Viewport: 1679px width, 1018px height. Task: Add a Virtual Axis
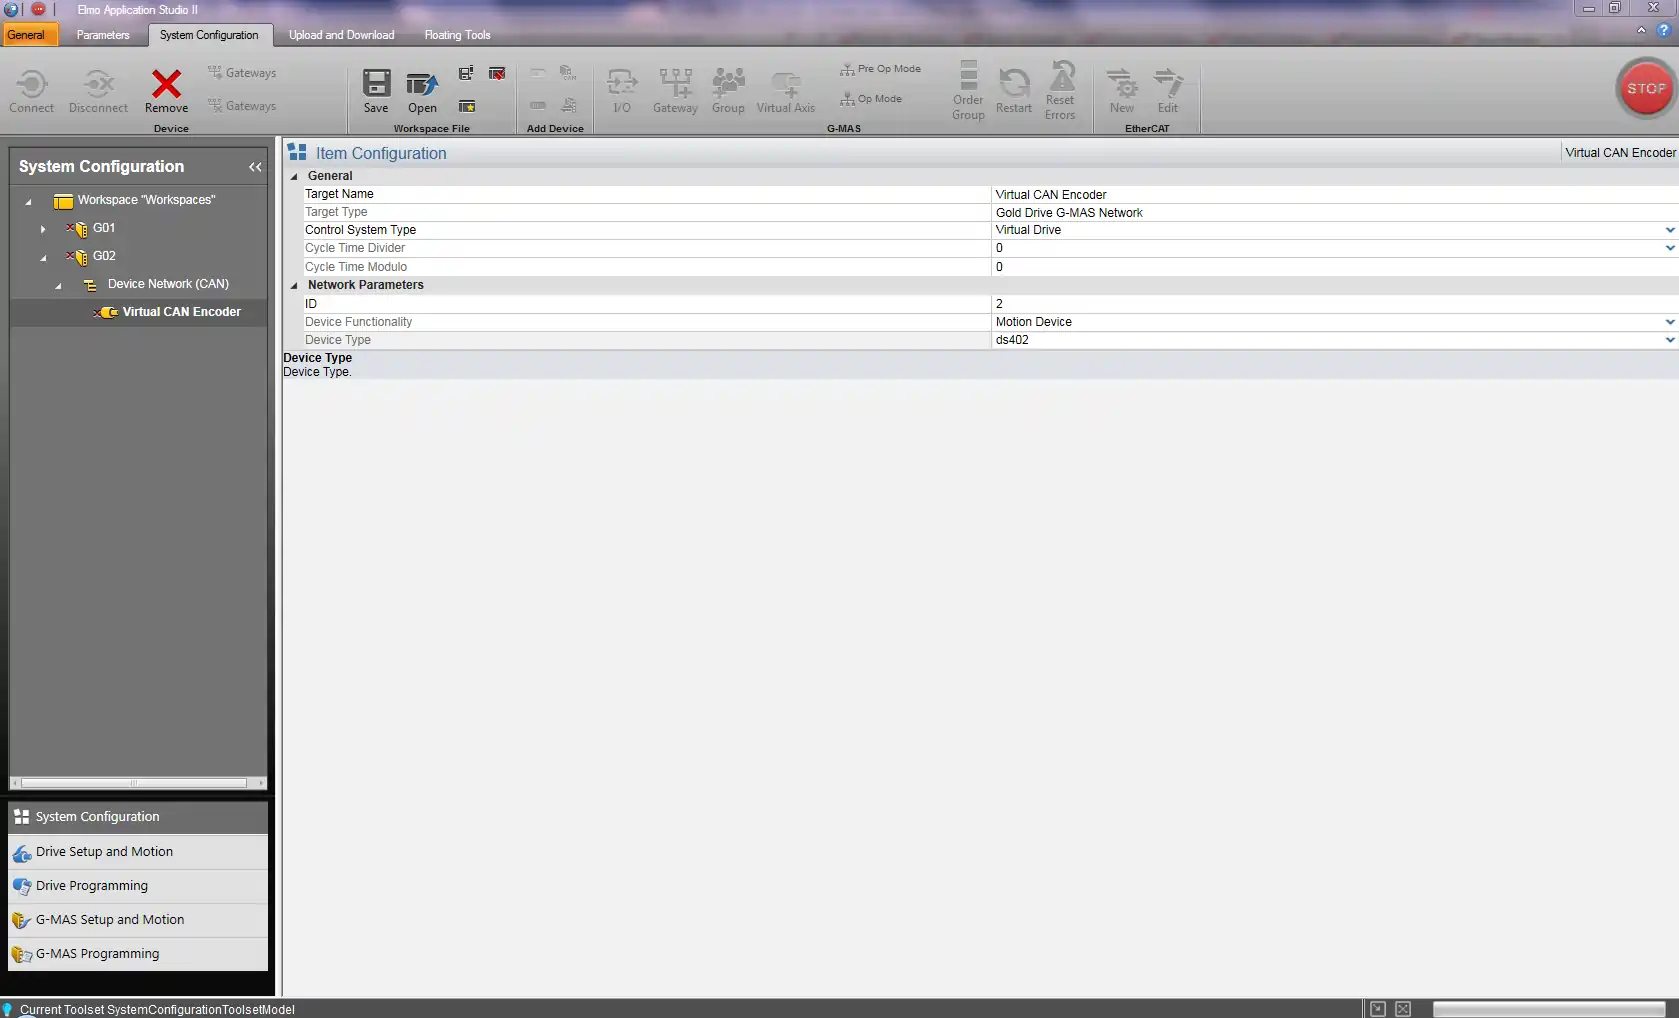[x=786, y=91]
